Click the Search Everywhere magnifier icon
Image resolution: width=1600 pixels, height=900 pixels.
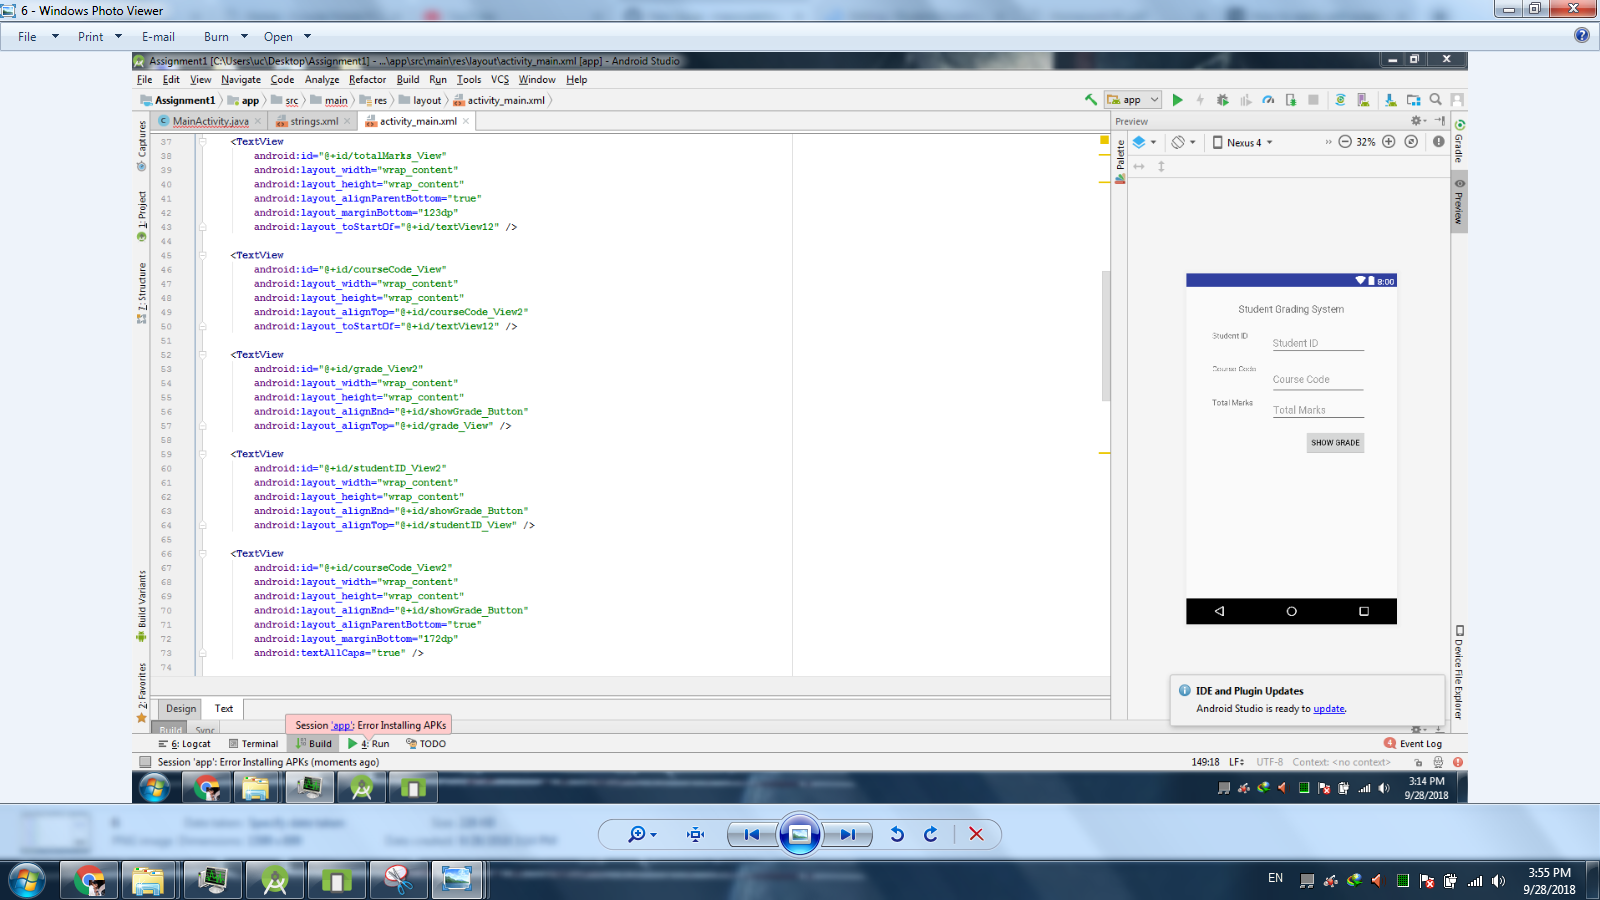1436,100
